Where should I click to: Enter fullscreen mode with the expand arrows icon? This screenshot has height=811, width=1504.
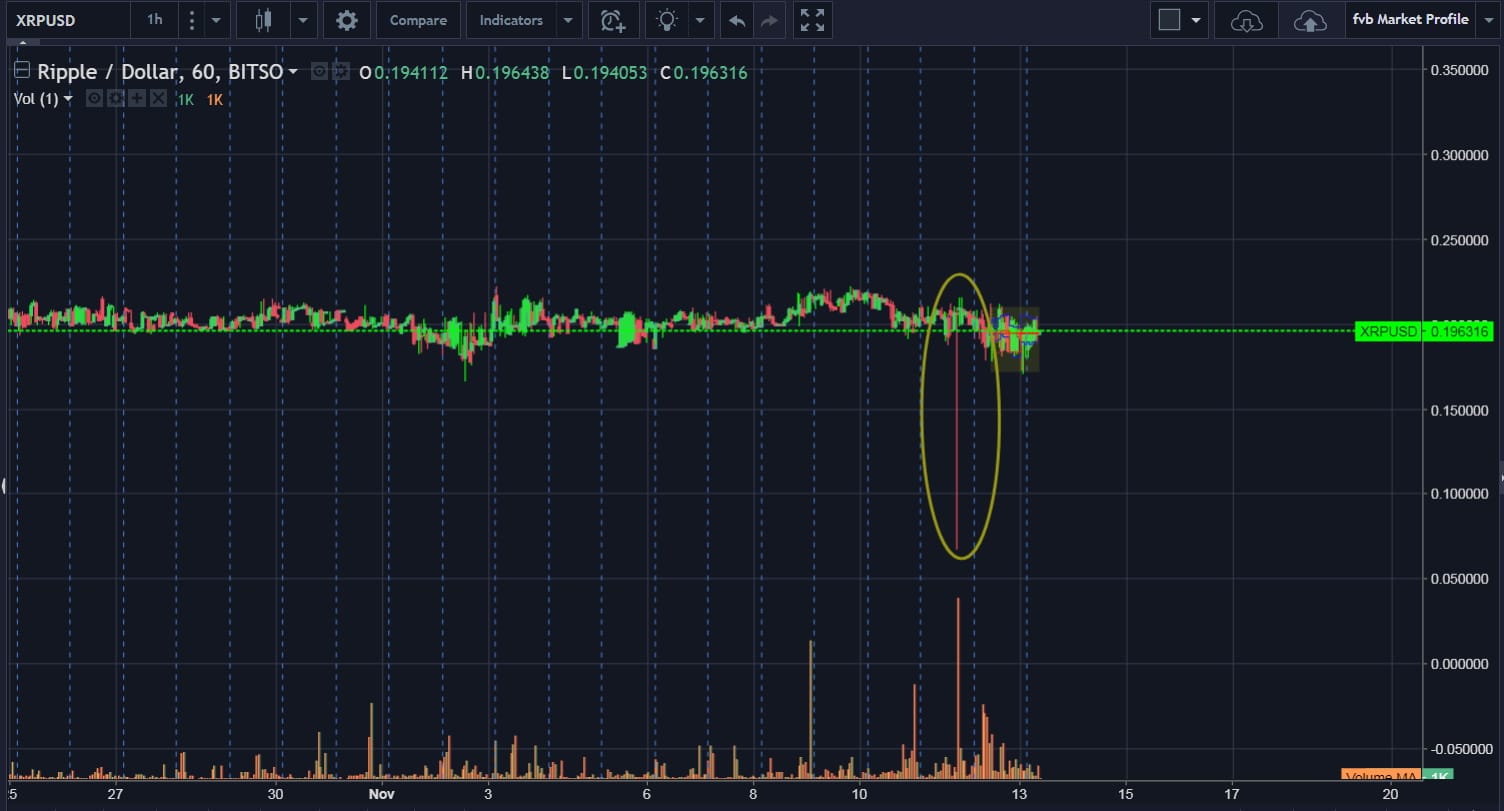tap(813, 20)
